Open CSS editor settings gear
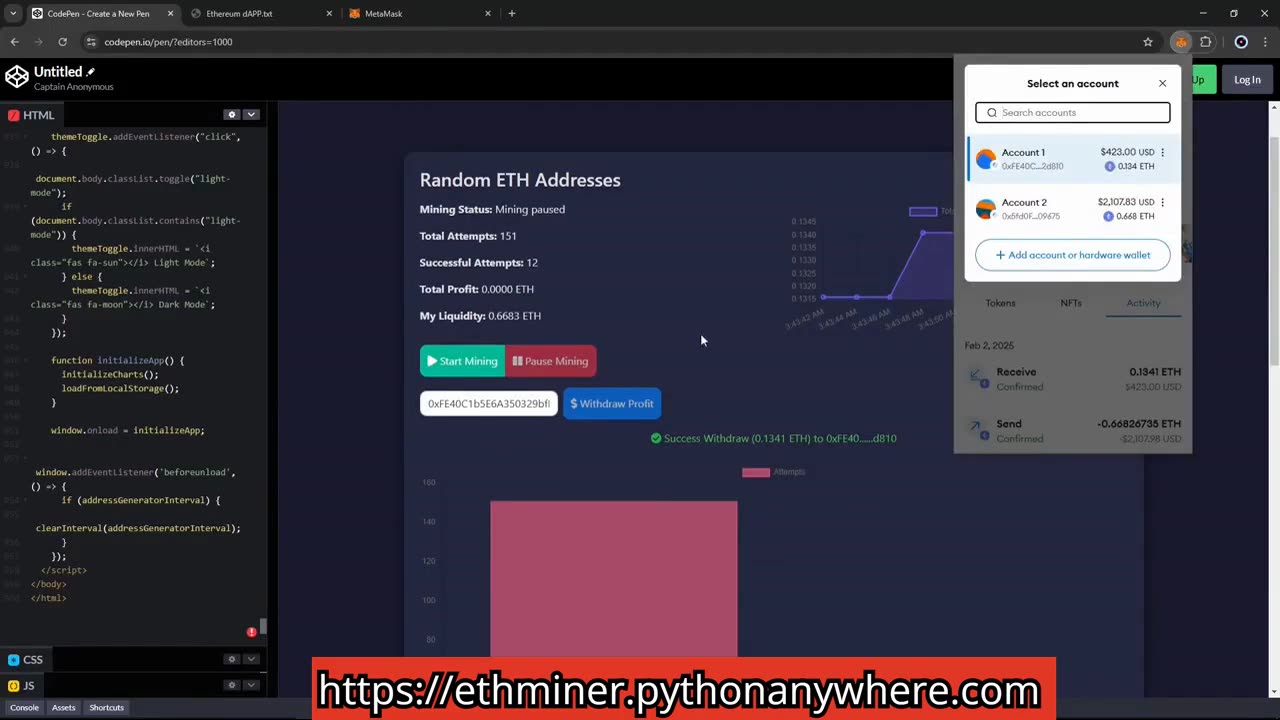This screenshot has height=720, width=1280. (x=231, y=659)
